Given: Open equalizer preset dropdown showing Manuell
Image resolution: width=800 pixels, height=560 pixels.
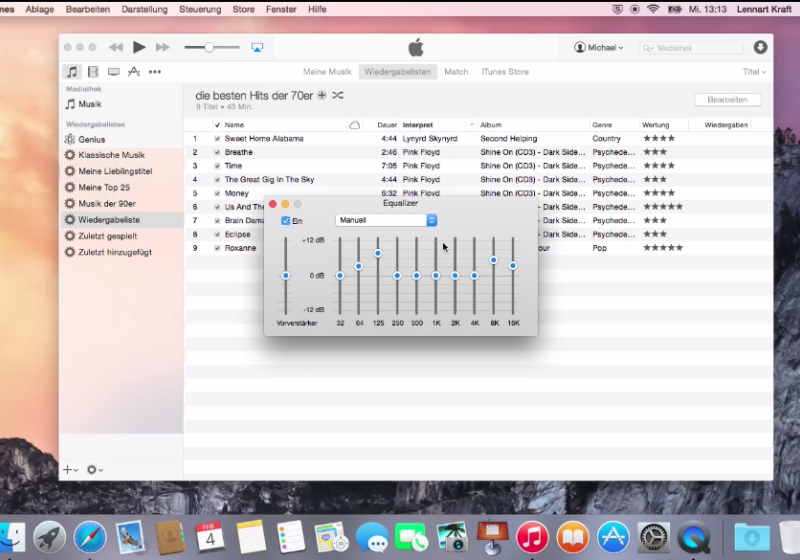Looking at the screenshot, I should (x=386, y=220).
